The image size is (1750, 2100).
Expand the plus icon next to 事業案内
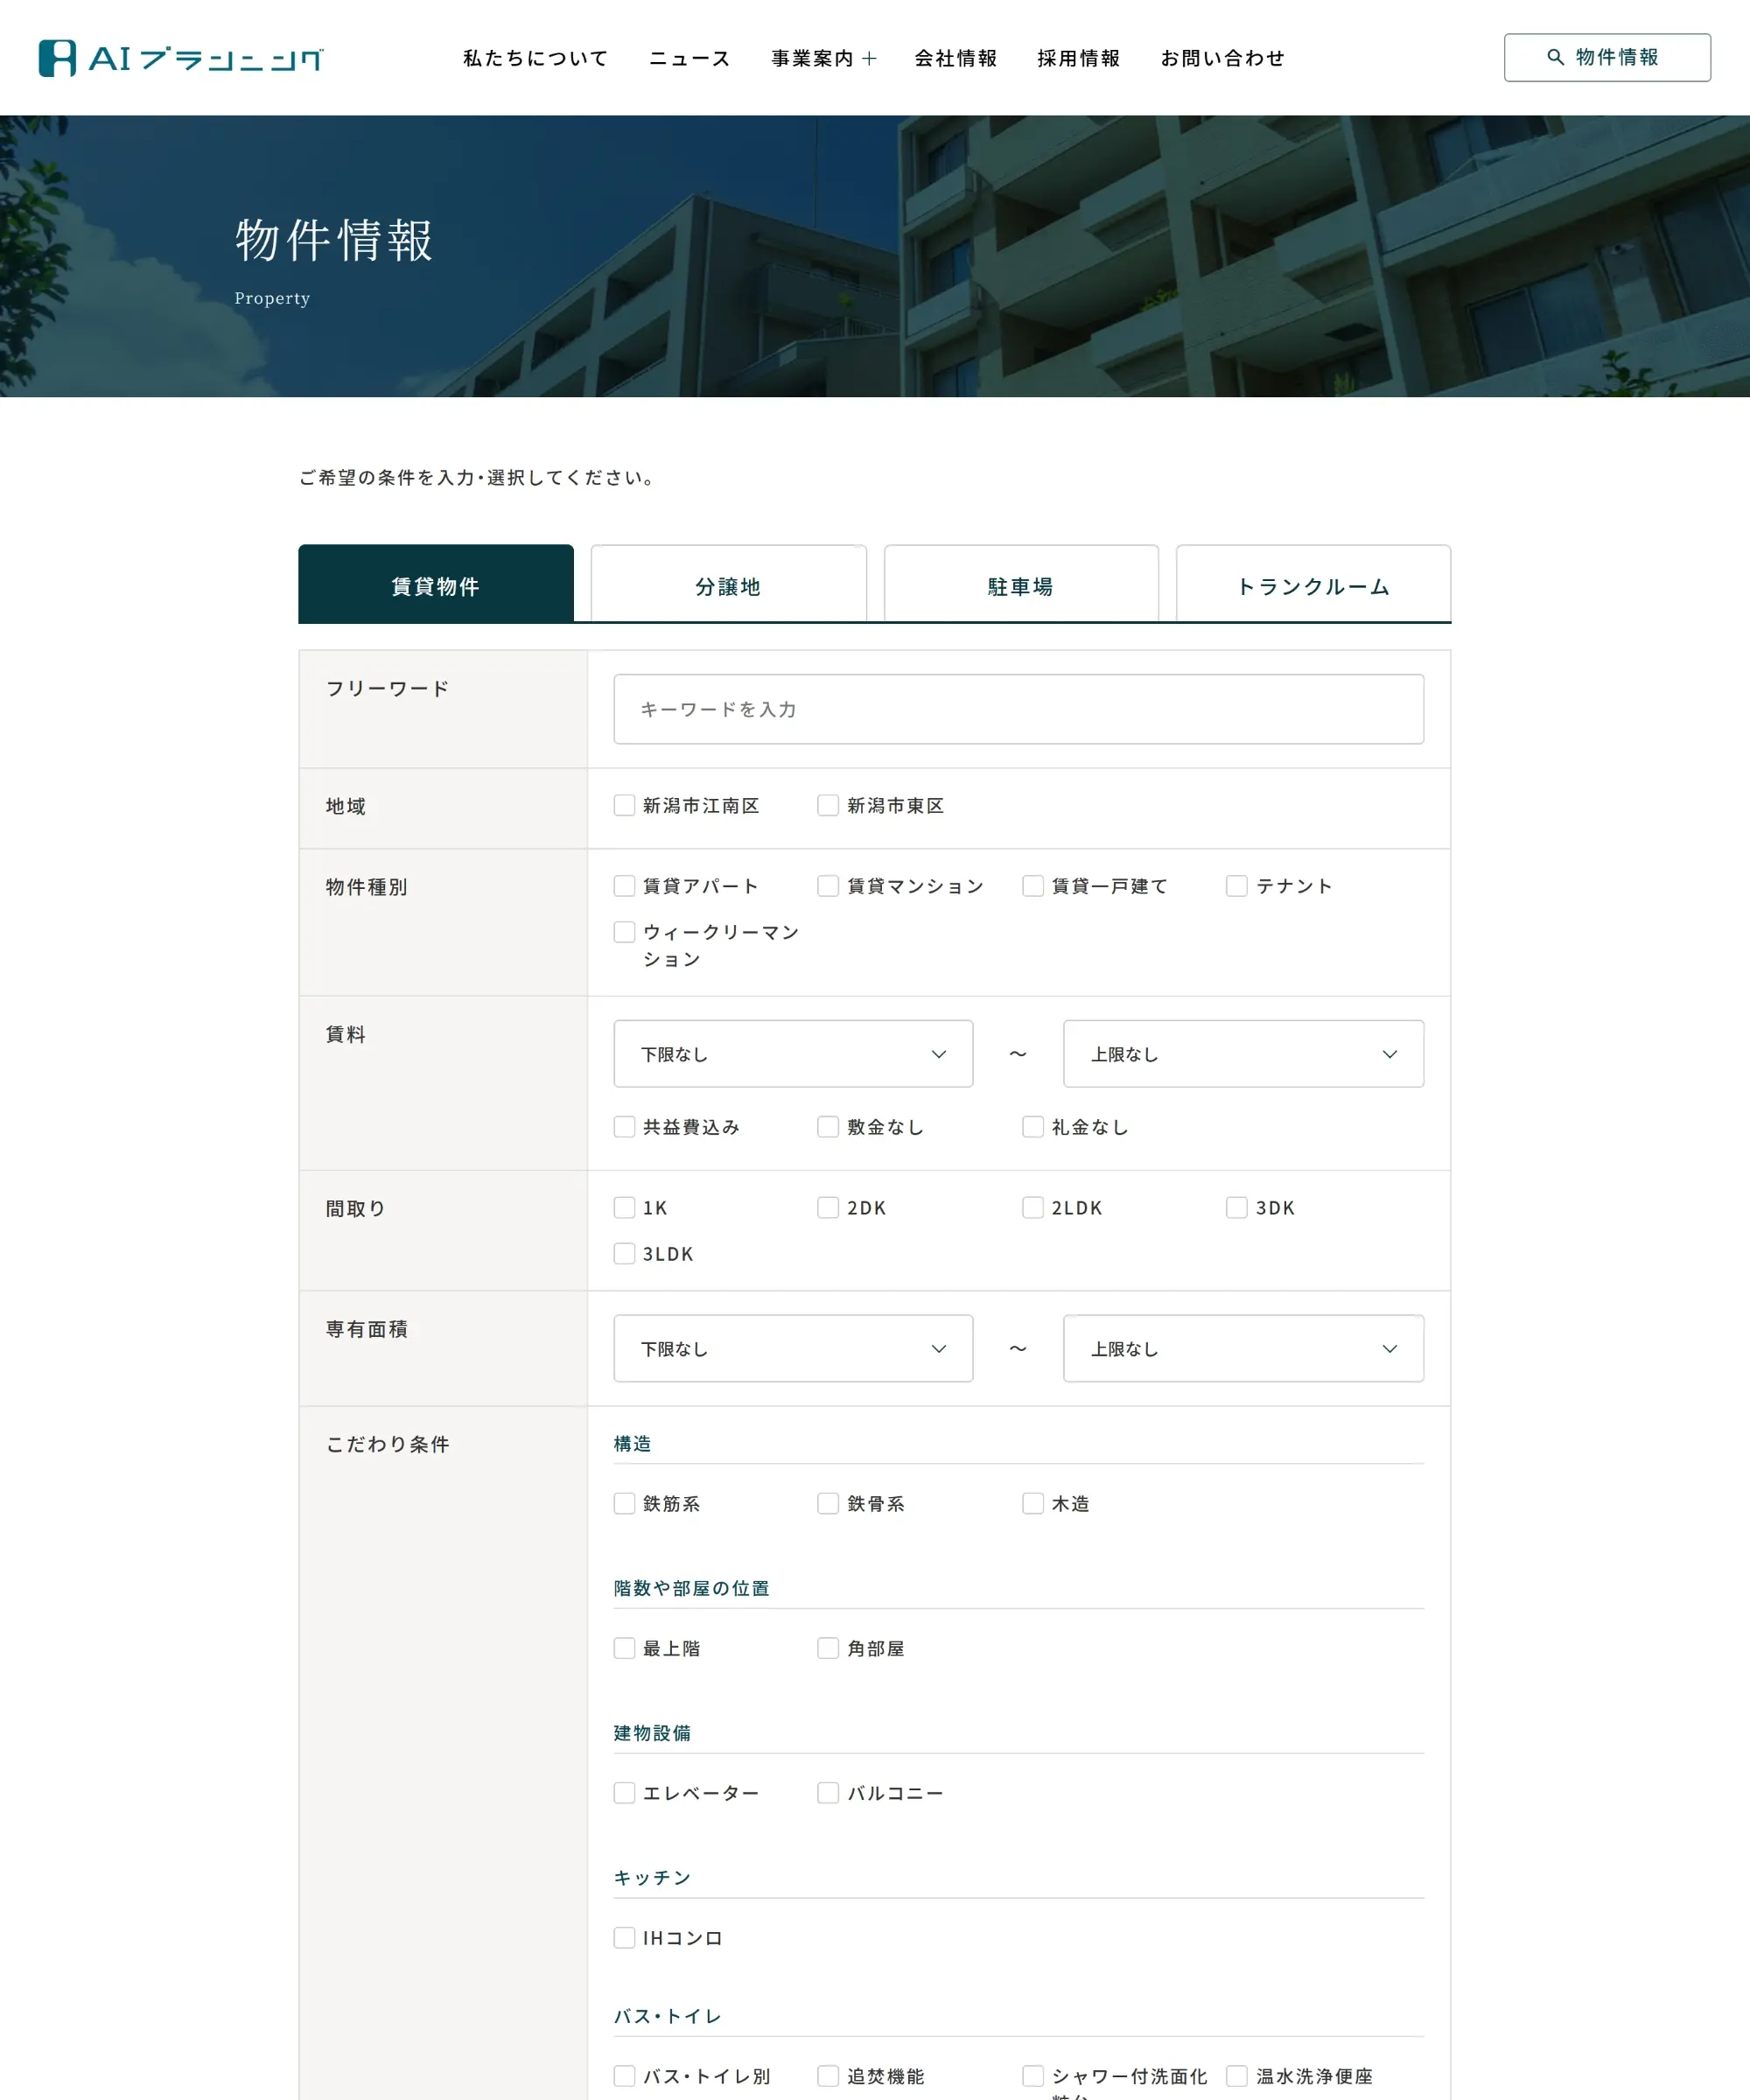(869, 58)
